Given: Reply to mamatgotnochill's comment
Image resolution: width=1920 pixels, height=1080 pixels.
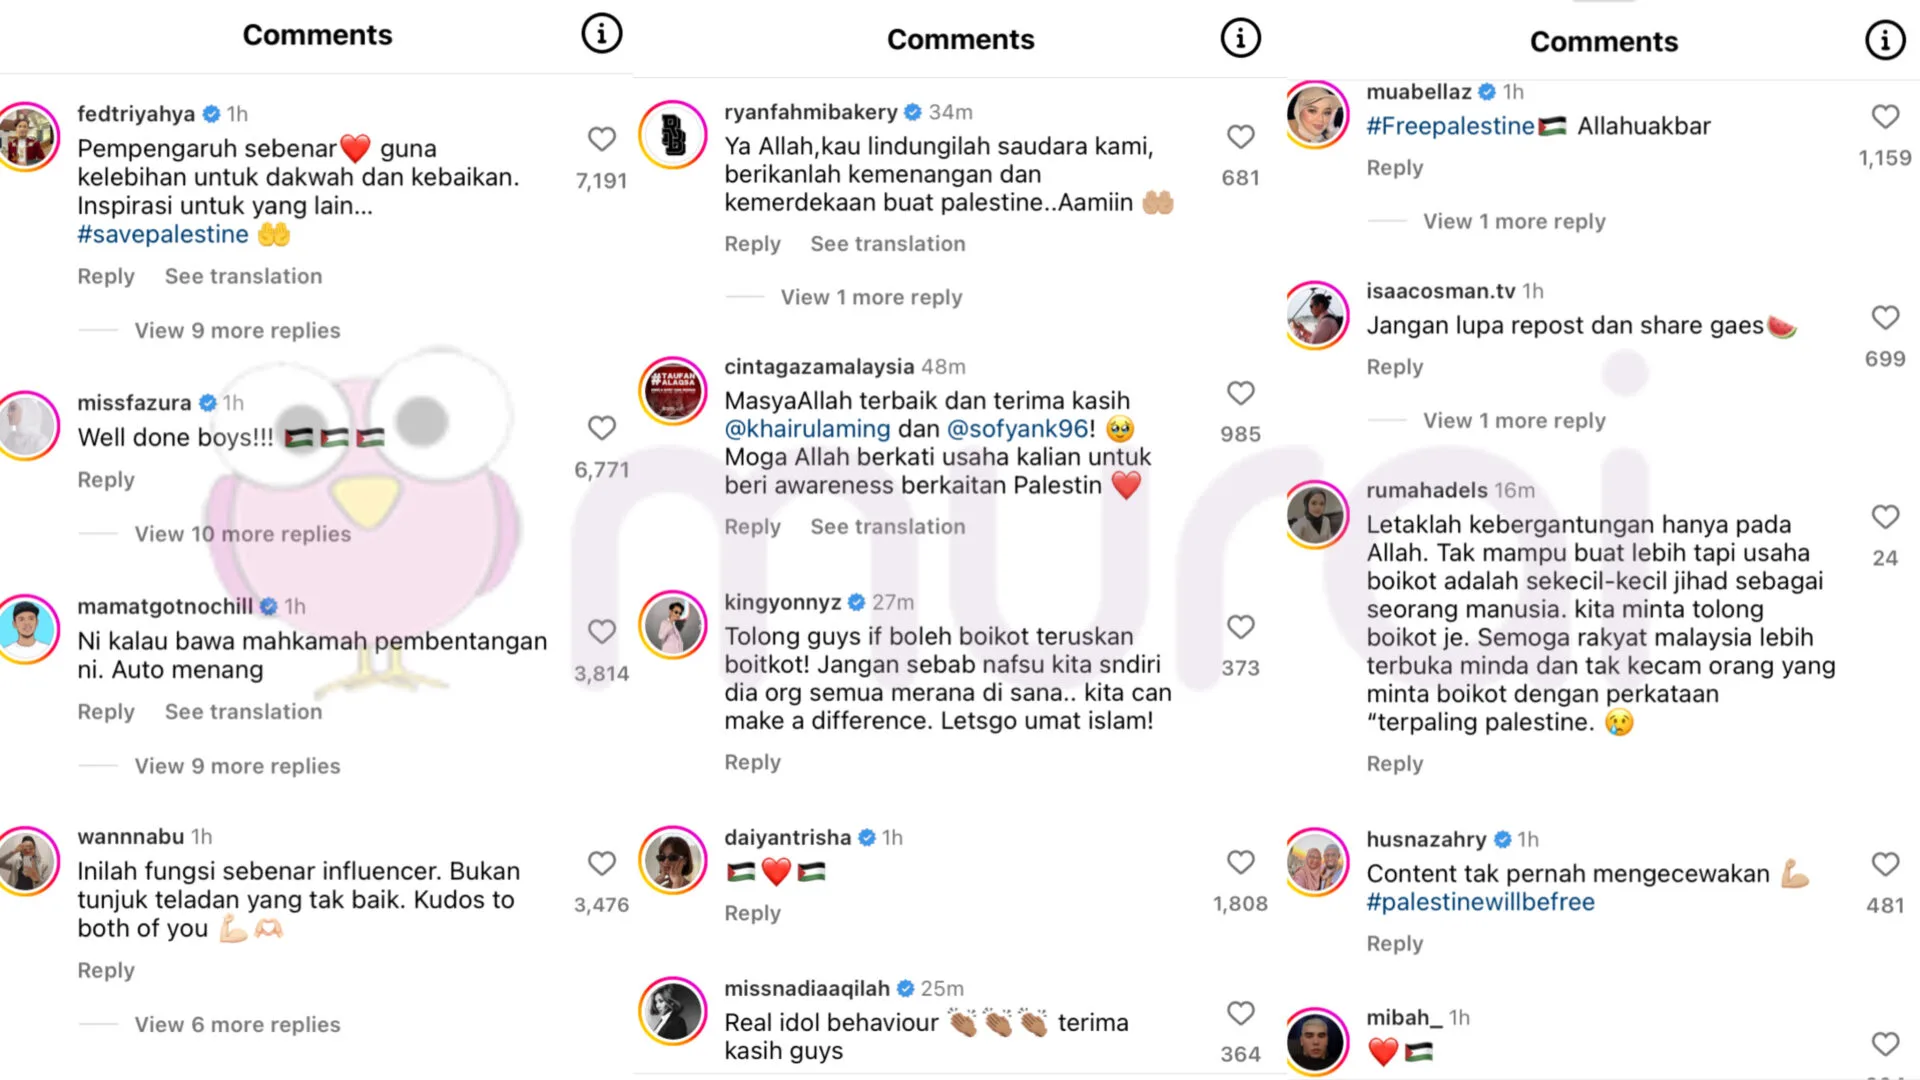Looking at the screenshot, I should (106, 711).
